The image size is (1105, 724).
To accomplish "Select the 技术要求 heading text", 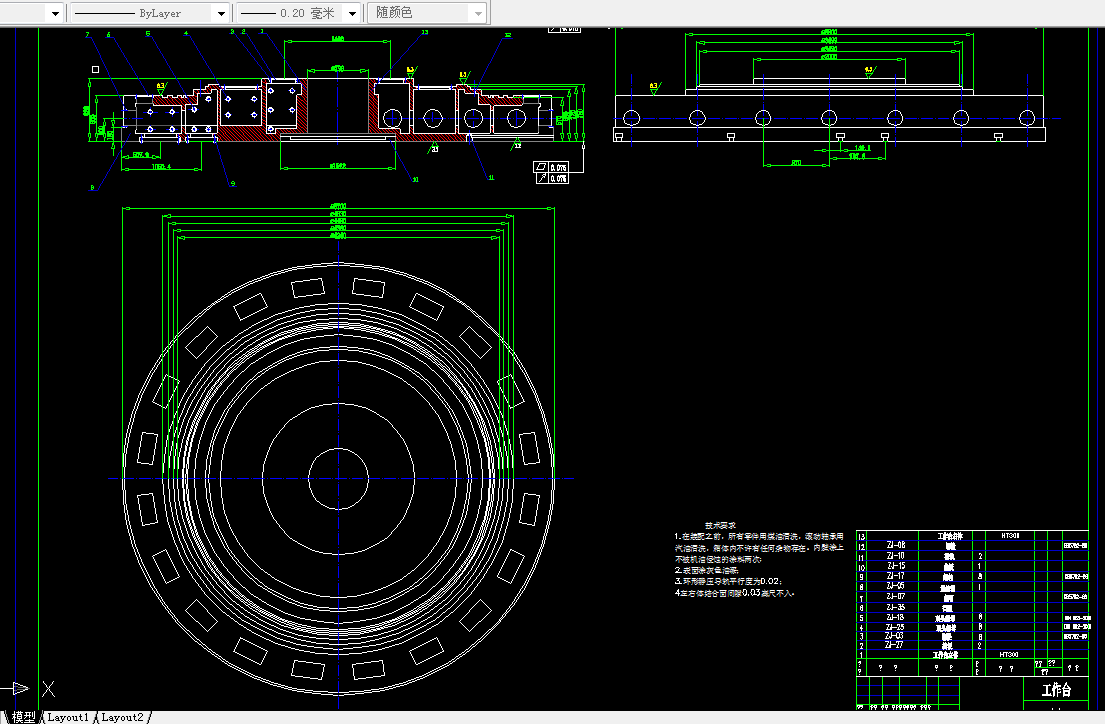I will [x=720, y=525].
